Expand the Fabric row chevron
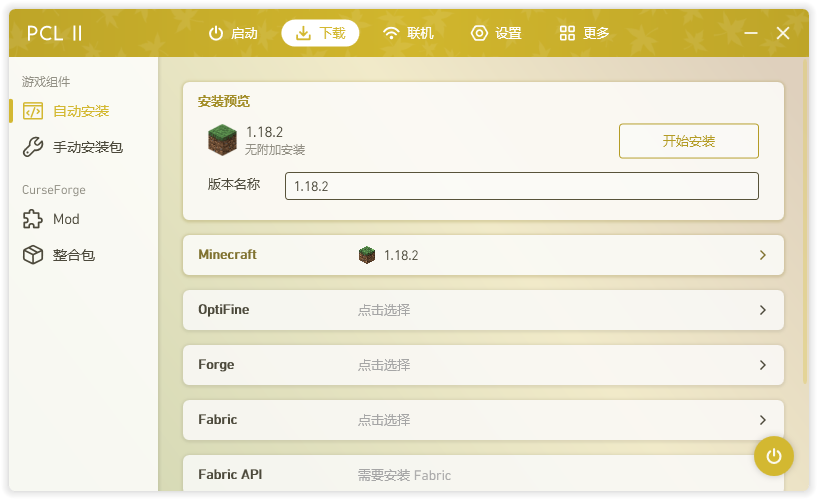Image resolution: width=818 pixels, height=500 pixels. (763, 420)
